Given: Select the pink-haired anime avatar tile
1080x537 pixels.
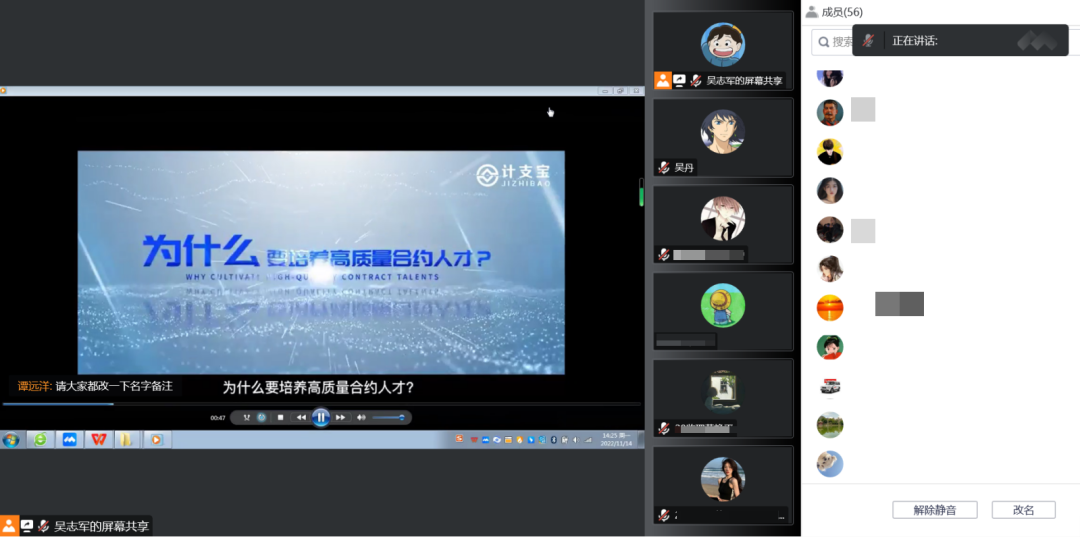Looking at the screenshot, I should coord(723,218).
